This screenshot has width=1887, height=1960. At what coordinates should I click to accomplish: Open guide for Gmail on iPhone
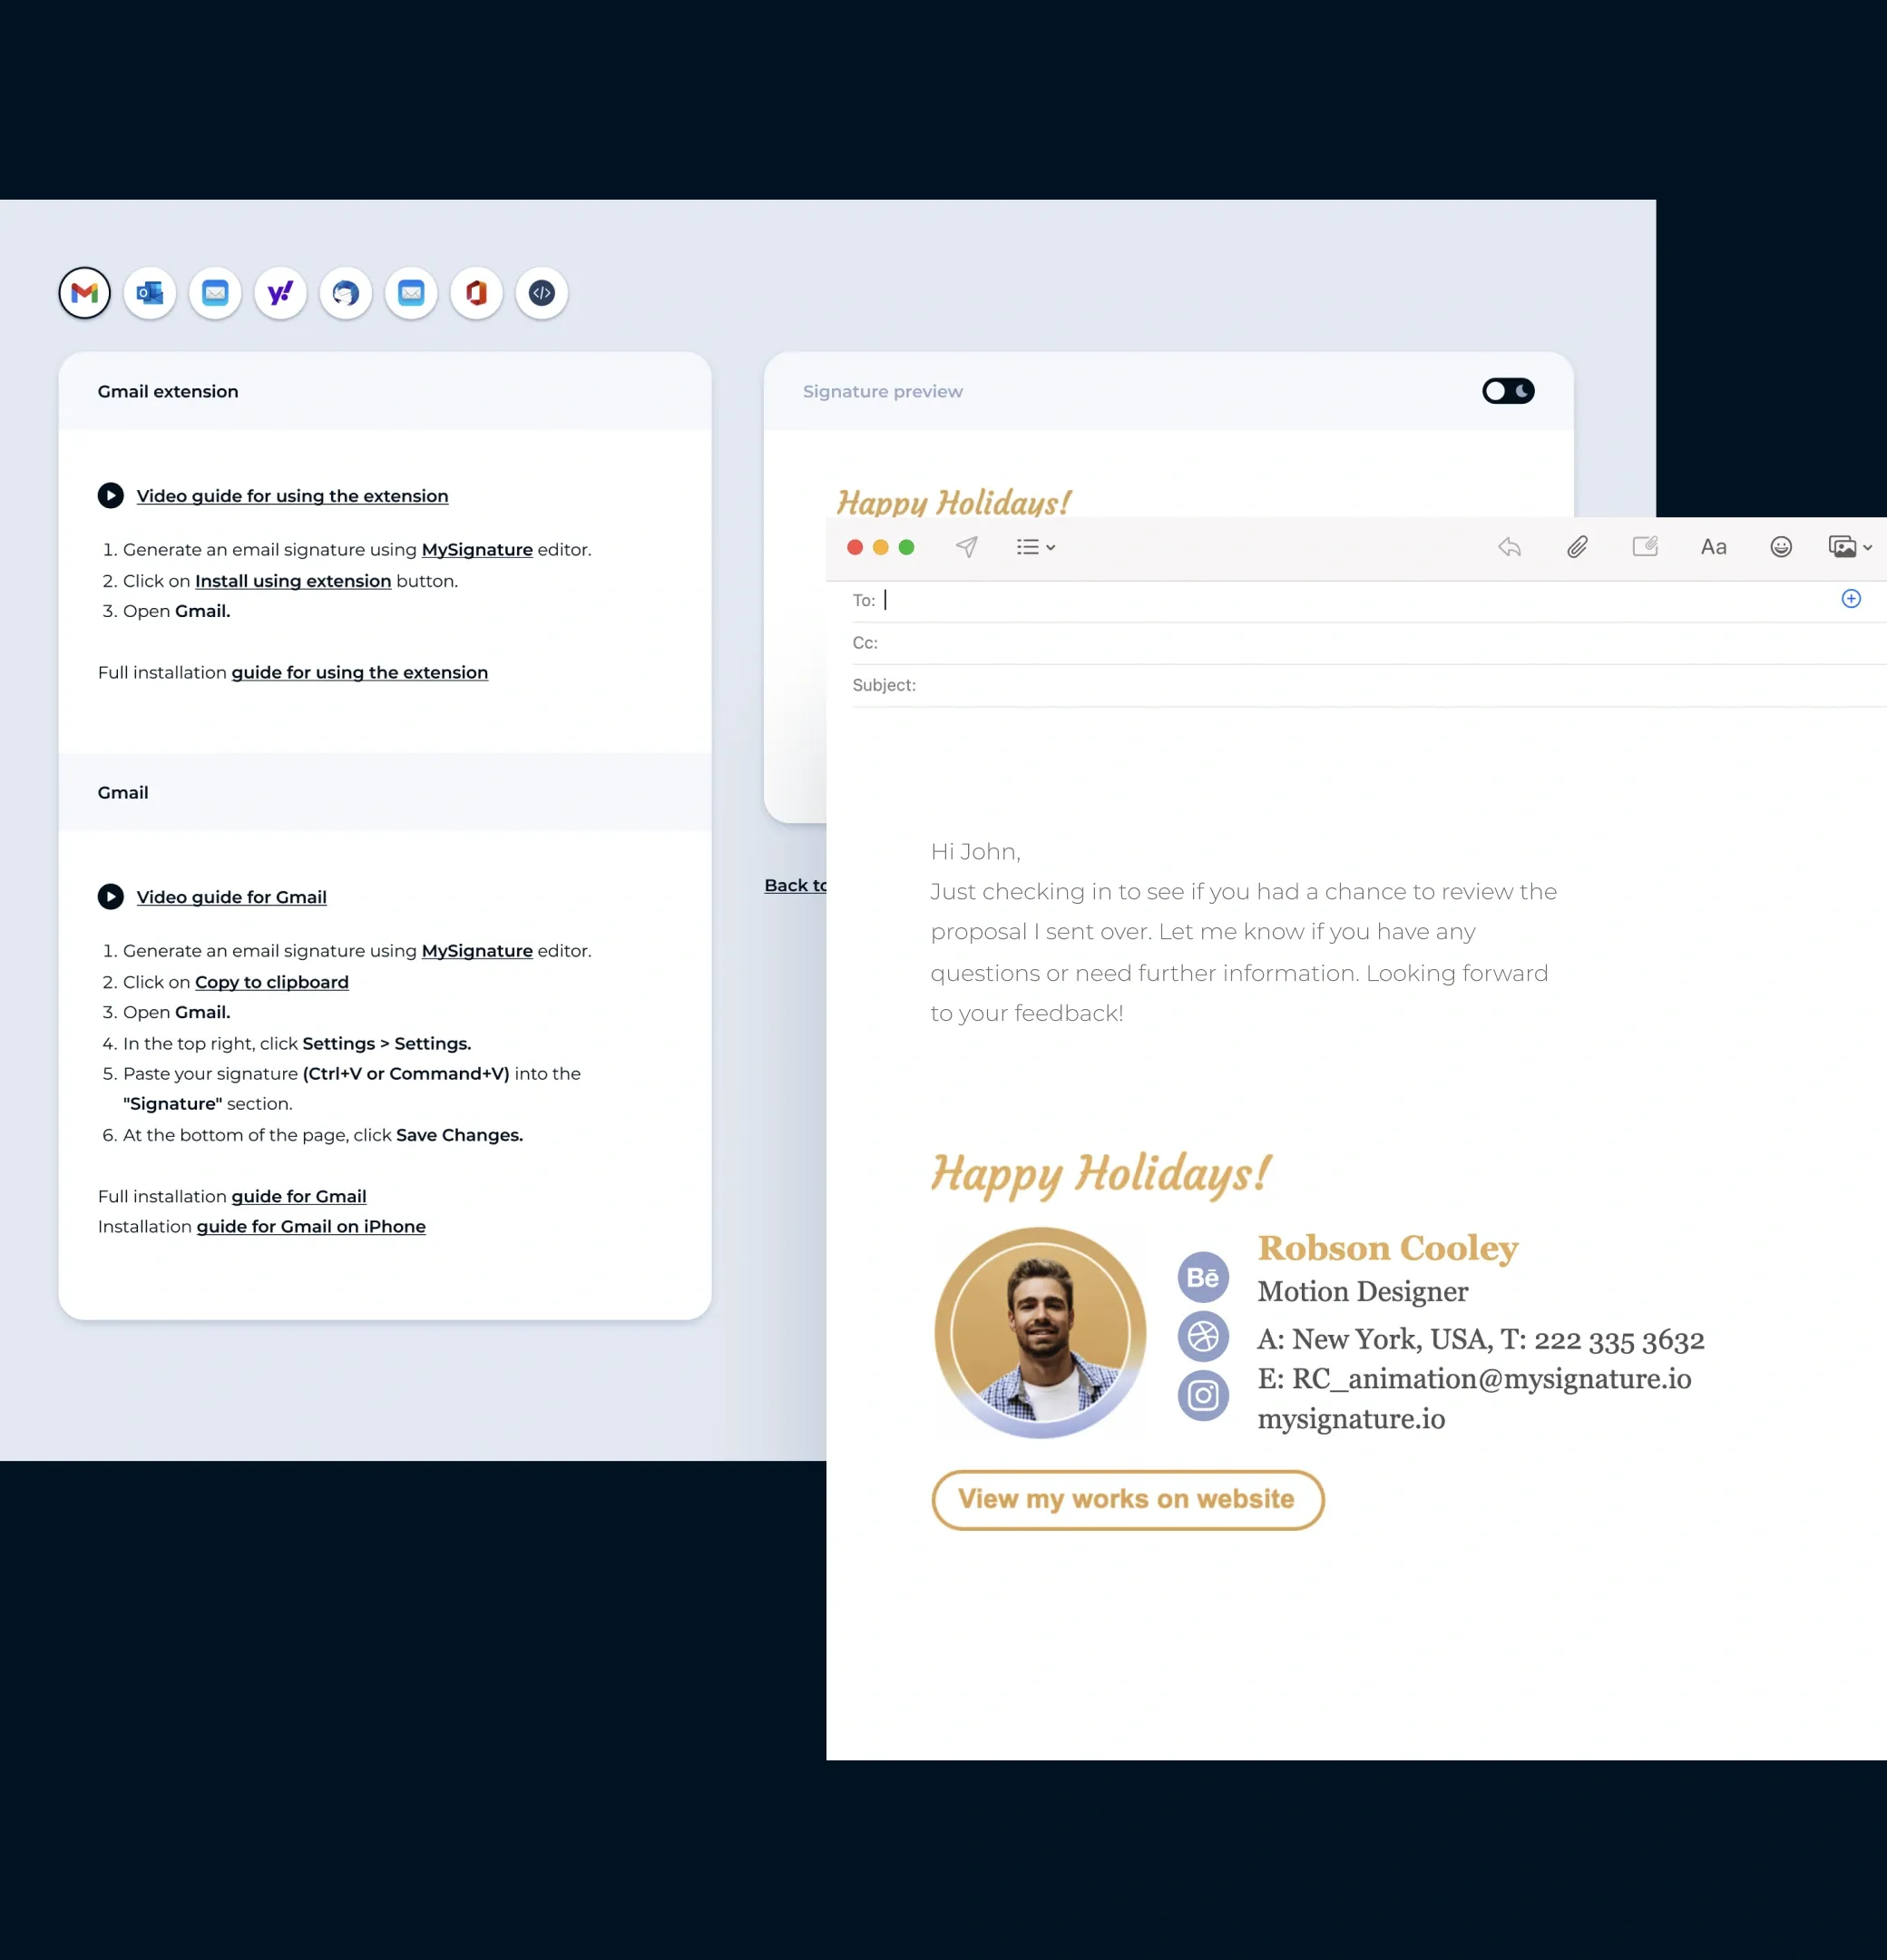click(311, 1226)
